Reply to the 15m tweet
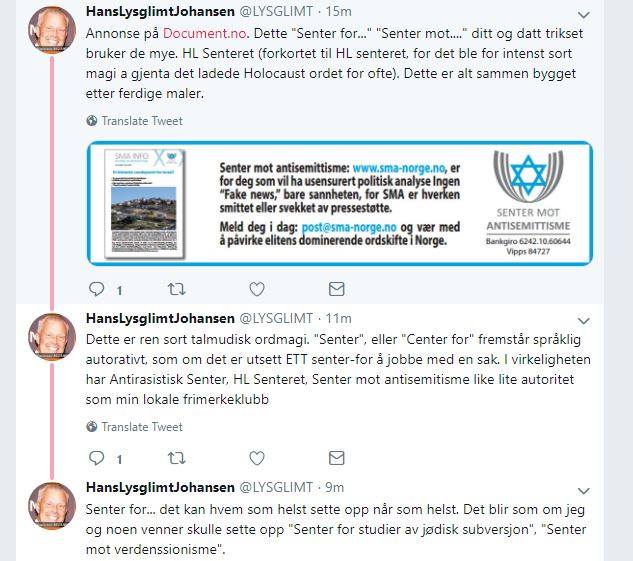This screenshot has height=561, width=633. (96, 289)
